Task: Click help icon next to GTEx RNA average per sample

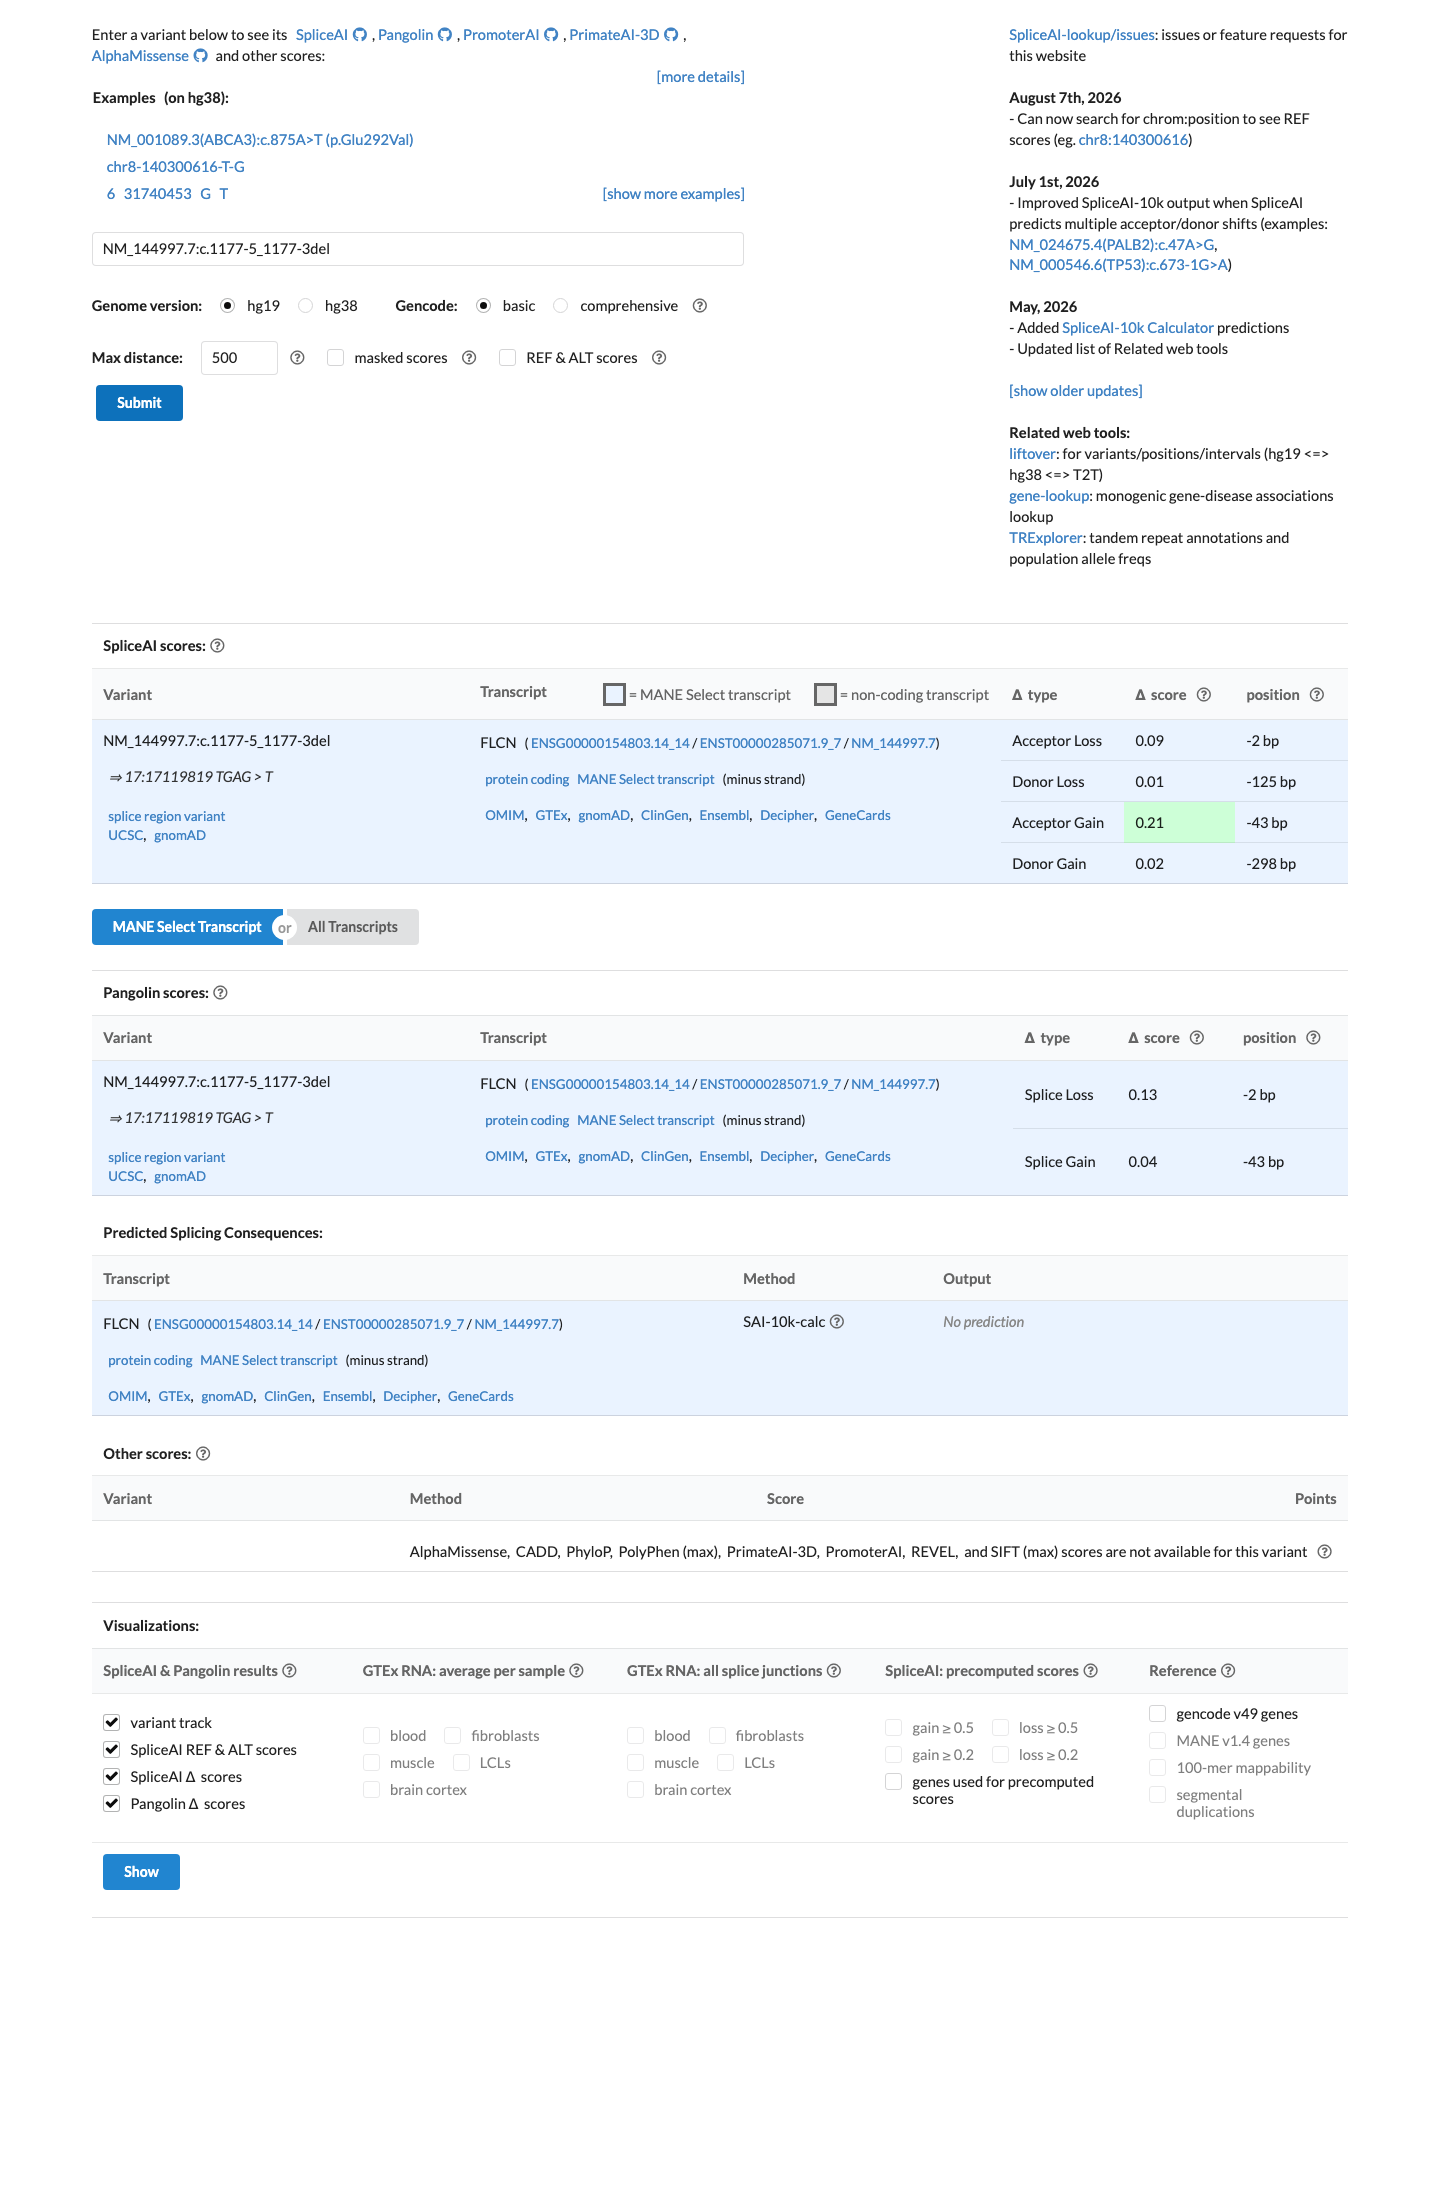Action: [x=577, y=1671]
